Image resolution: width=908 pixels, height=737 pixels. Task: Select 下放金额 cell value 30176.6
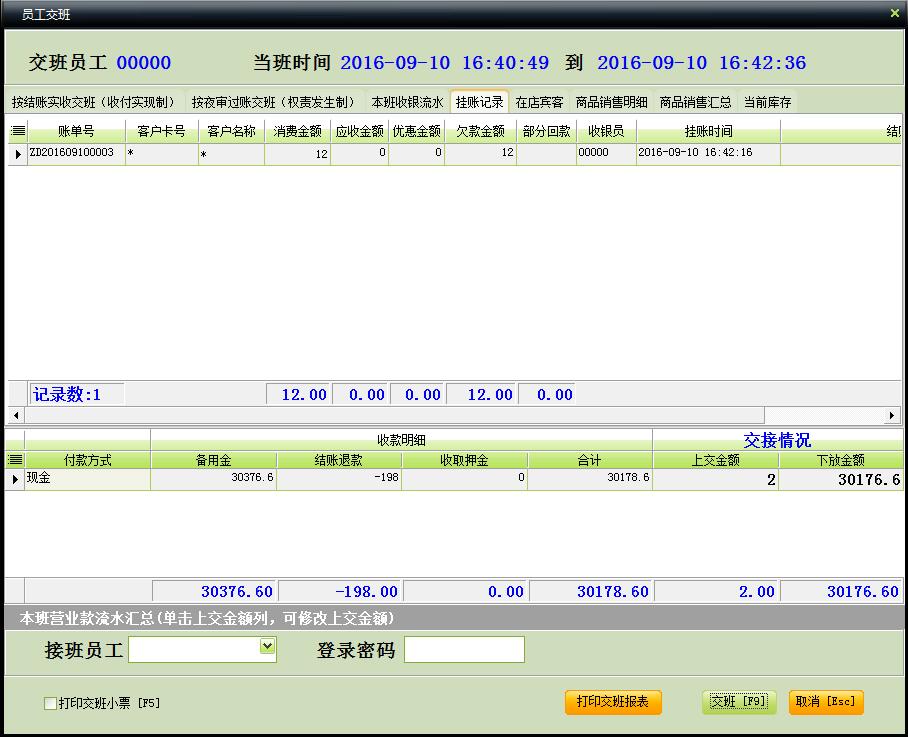coord(841,479)
